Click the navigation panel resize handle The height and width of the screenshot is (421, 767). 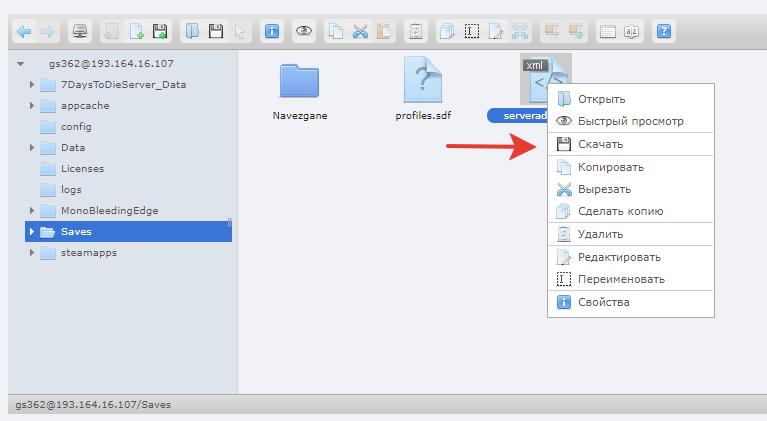(x=230, y=222)
